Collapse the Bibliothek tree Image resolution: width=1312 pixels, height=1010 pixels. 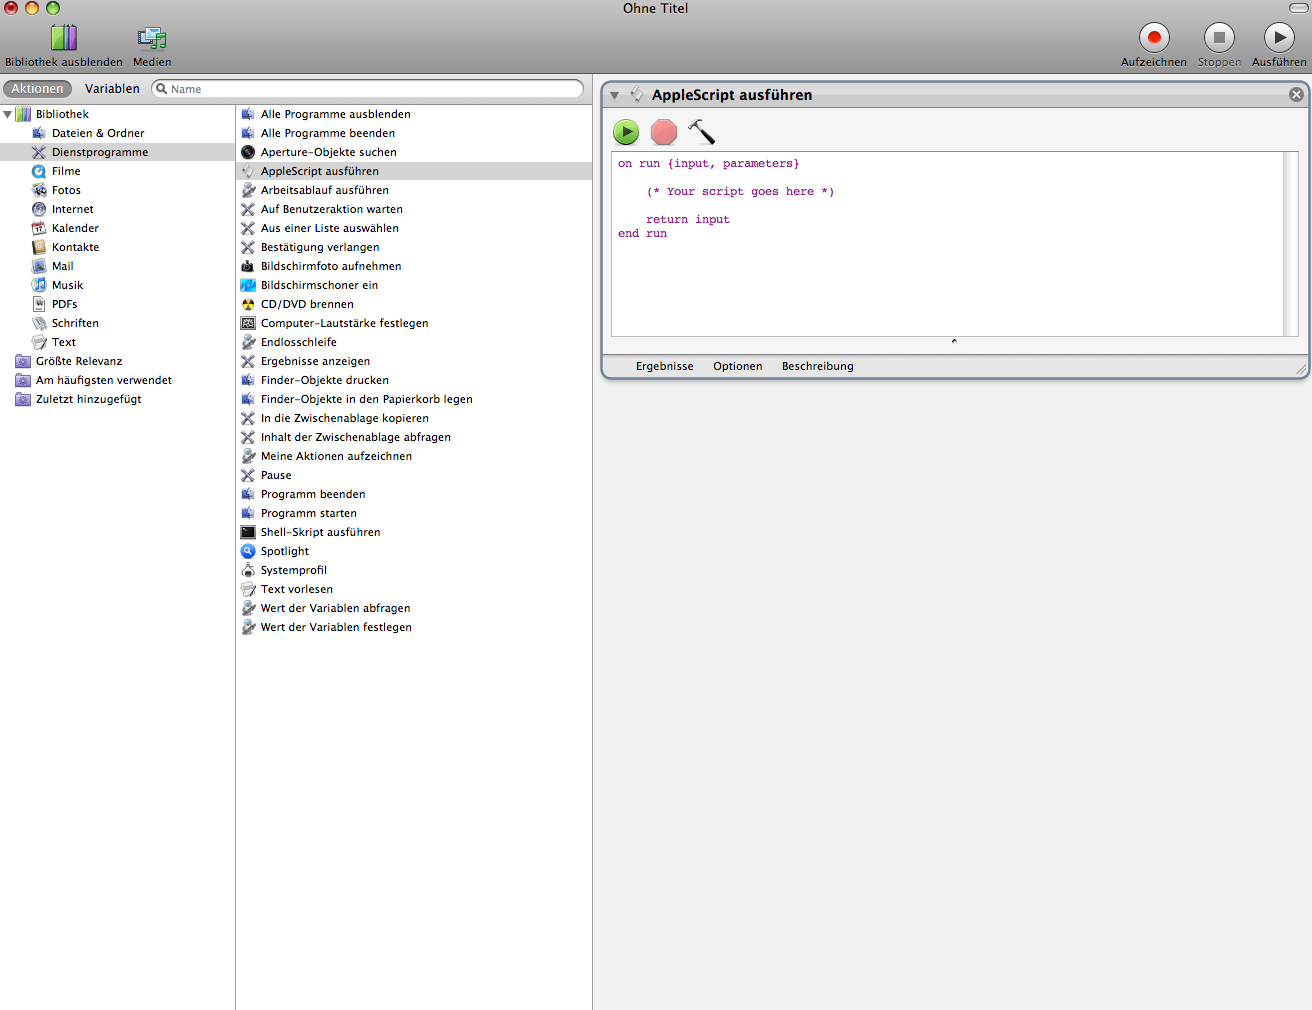8,114
